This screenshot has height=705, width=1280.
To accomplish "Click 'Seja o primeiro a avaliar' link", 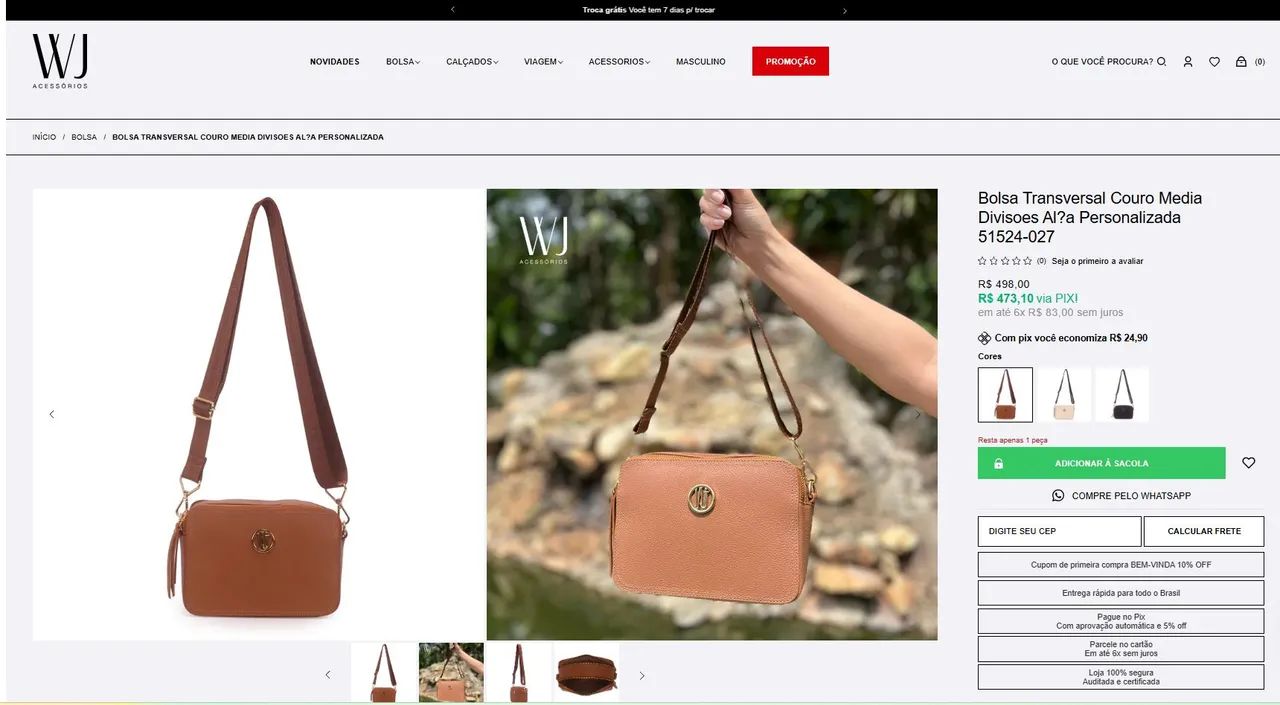I will pos(1097,261).
